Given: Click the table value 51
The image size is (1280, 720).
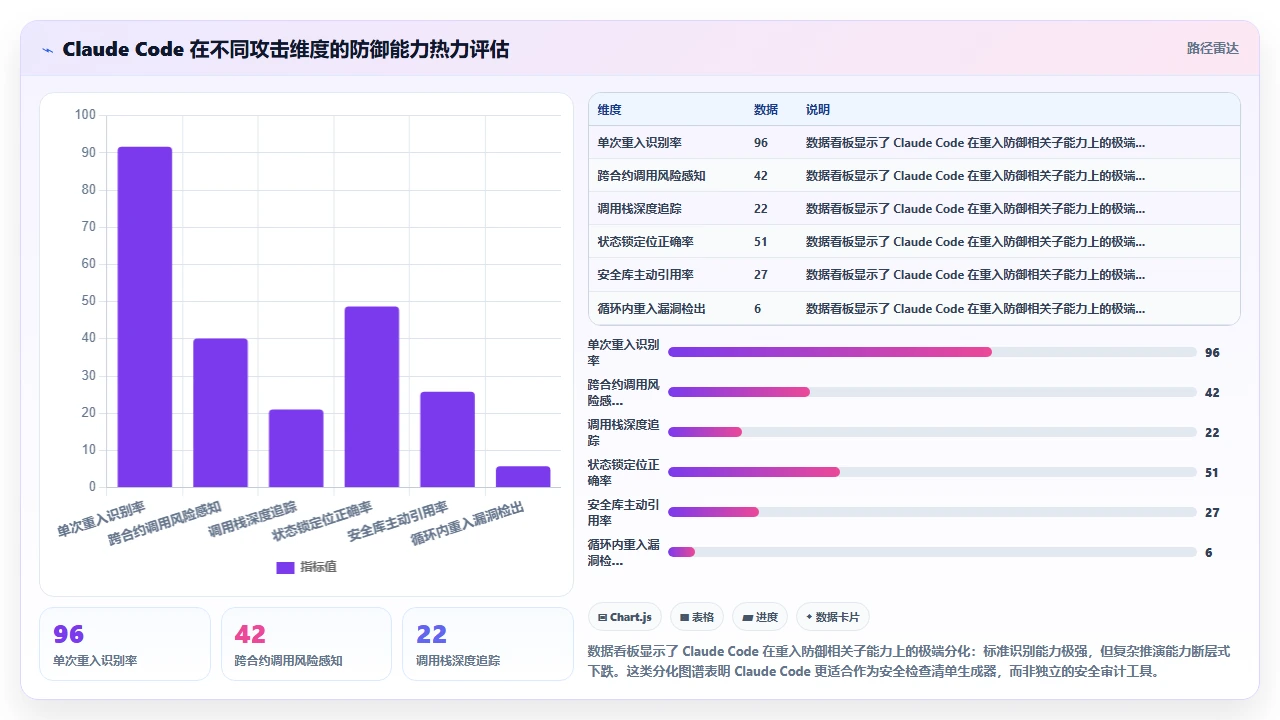Looking at the screenshot, I should click(x=761, y=242).
